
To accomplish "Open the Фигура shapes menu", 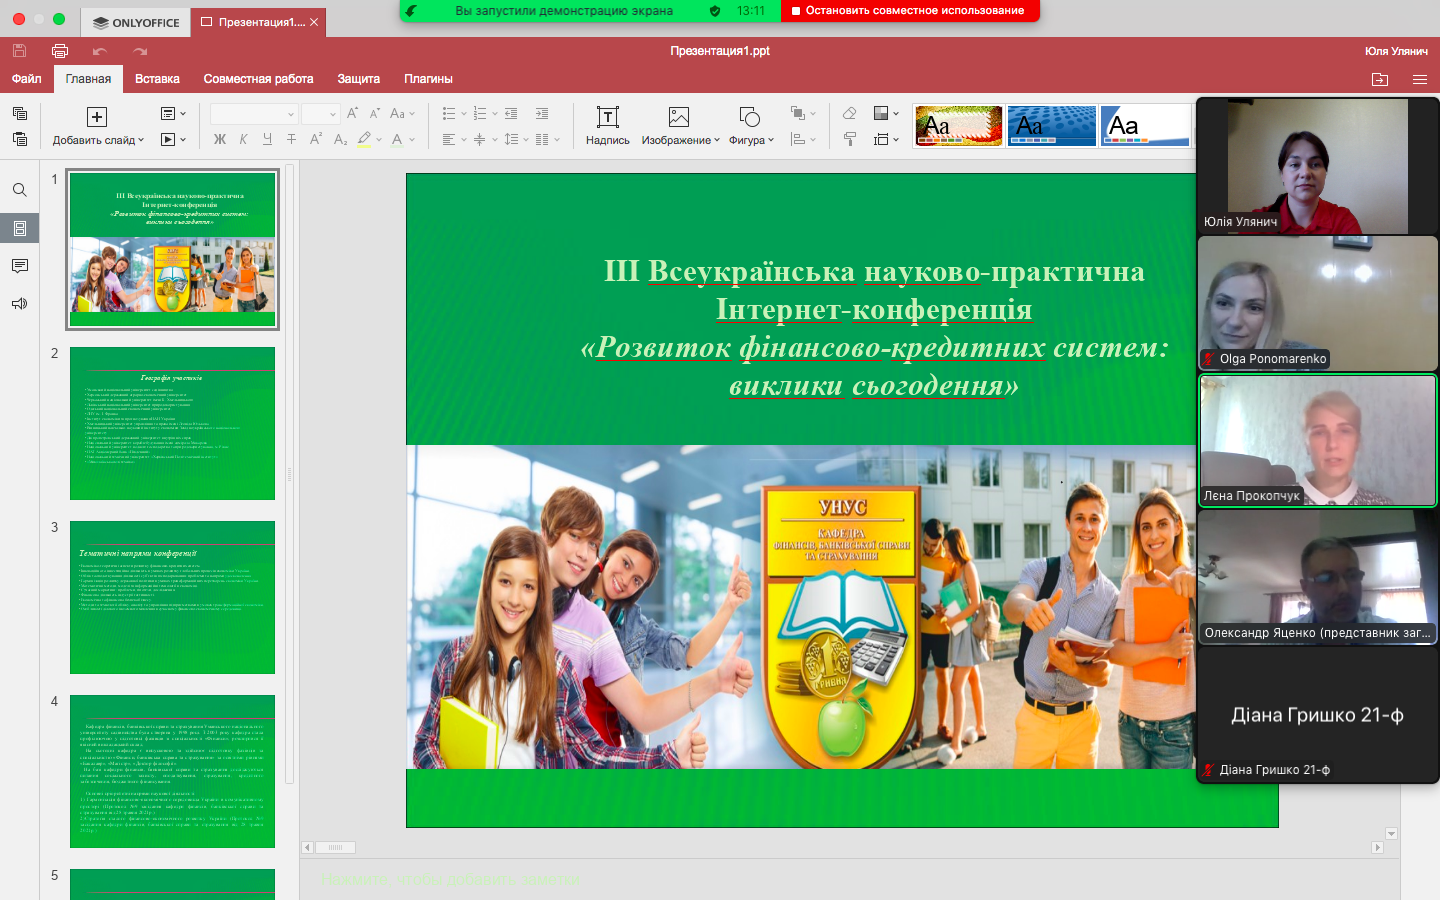I will (751, 126).
